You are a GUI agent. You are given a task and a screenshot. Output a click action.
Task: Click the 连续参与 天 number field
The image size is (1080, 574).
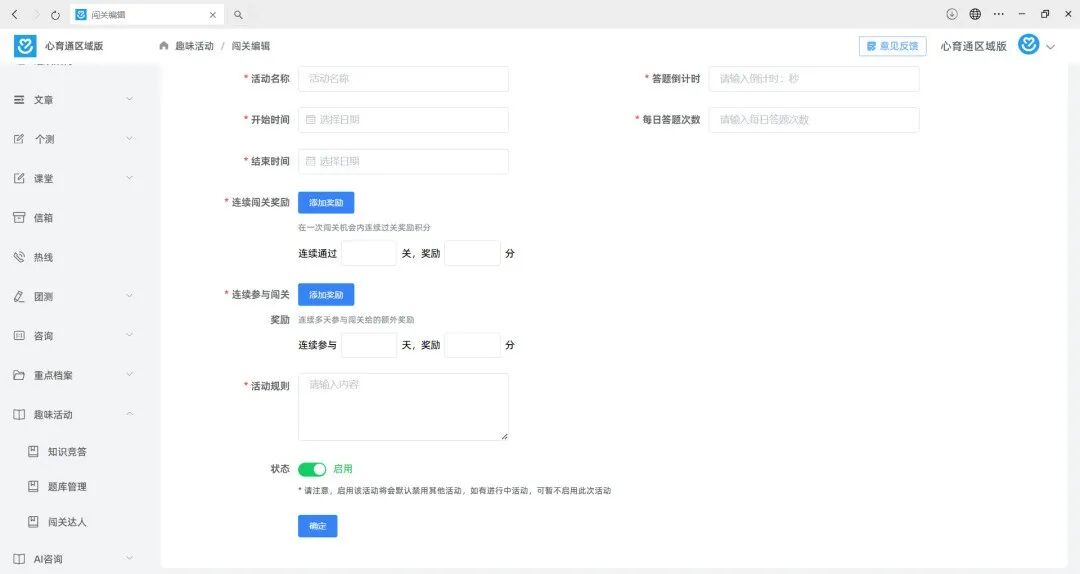pyautogui.click(x=369, y=345)
